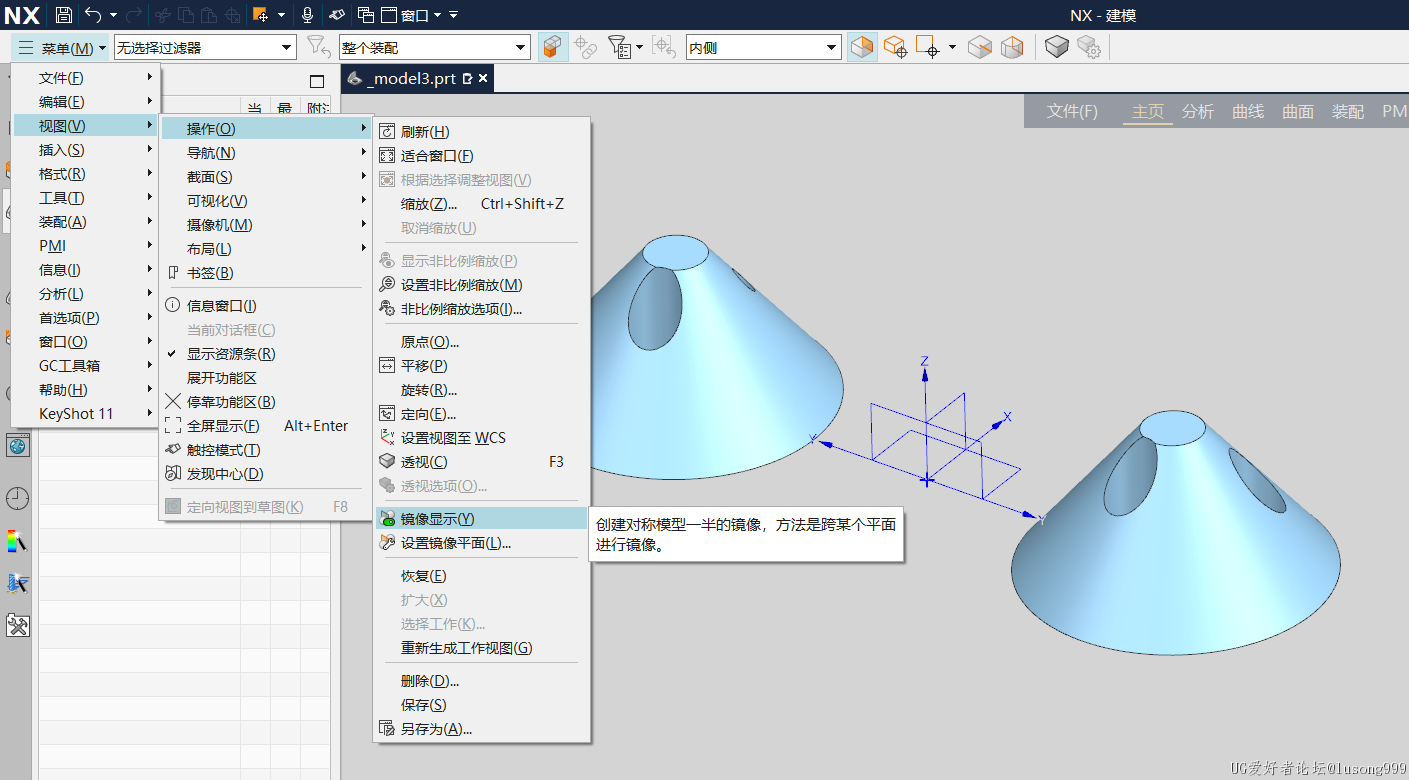Open 设置镜像平面(I)... command
Image resolution: width=1409 pixels, height=780 pixels.
pos(482,543)
